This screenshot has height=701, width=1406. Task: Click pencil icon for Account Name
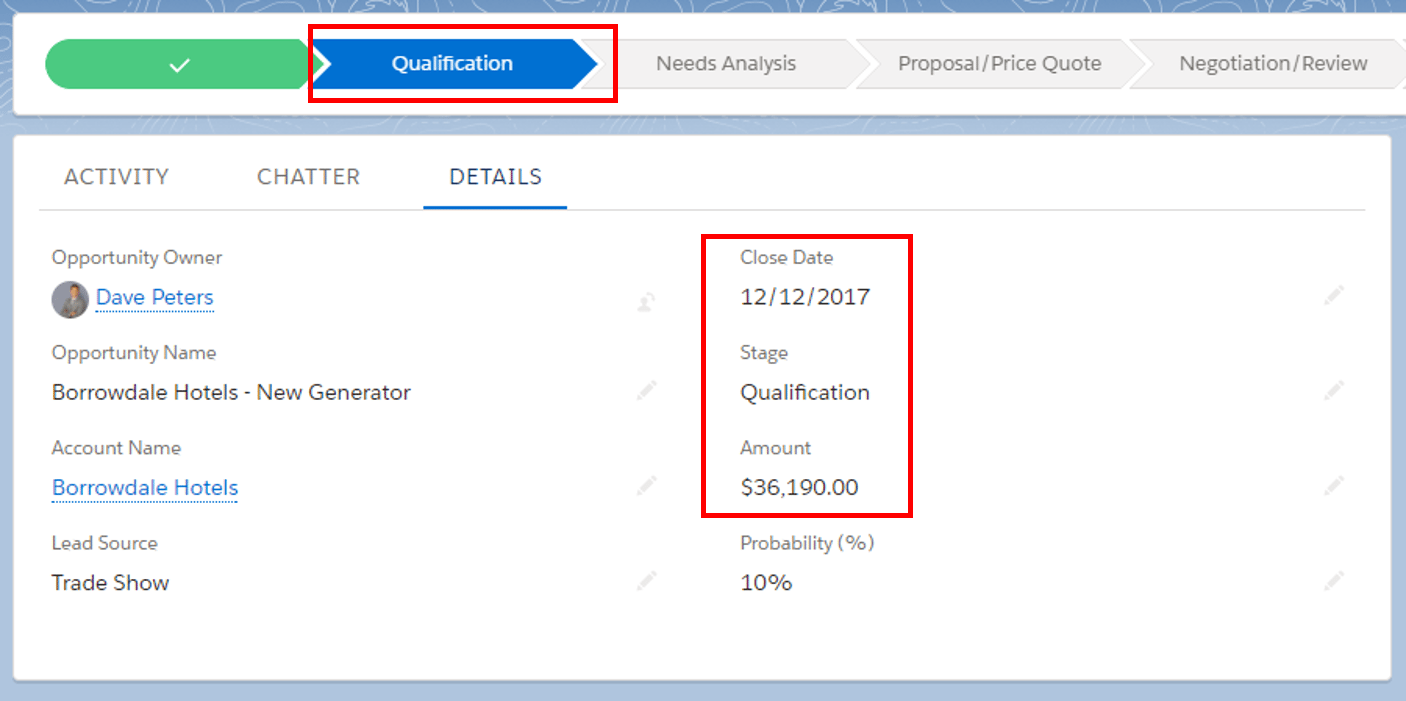[647, 487]
